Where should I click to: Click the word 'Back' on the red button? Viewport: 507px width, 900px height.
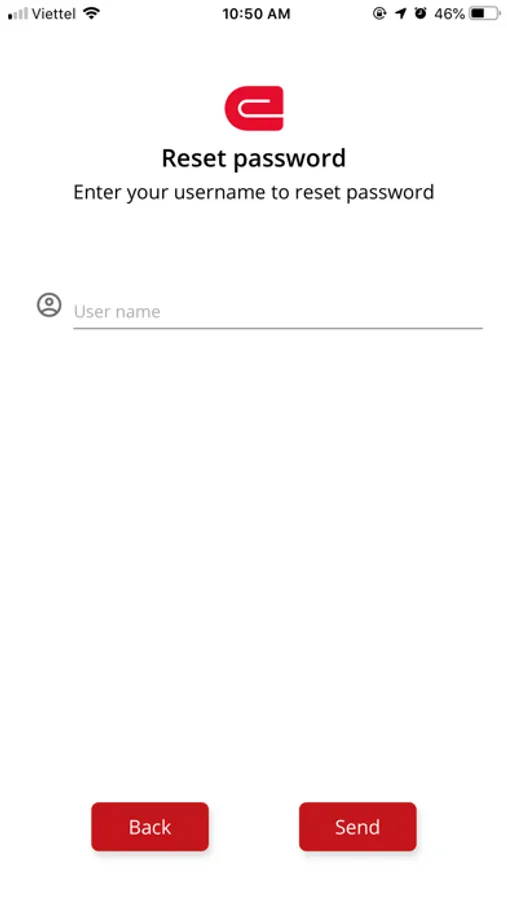click(150, 827)
